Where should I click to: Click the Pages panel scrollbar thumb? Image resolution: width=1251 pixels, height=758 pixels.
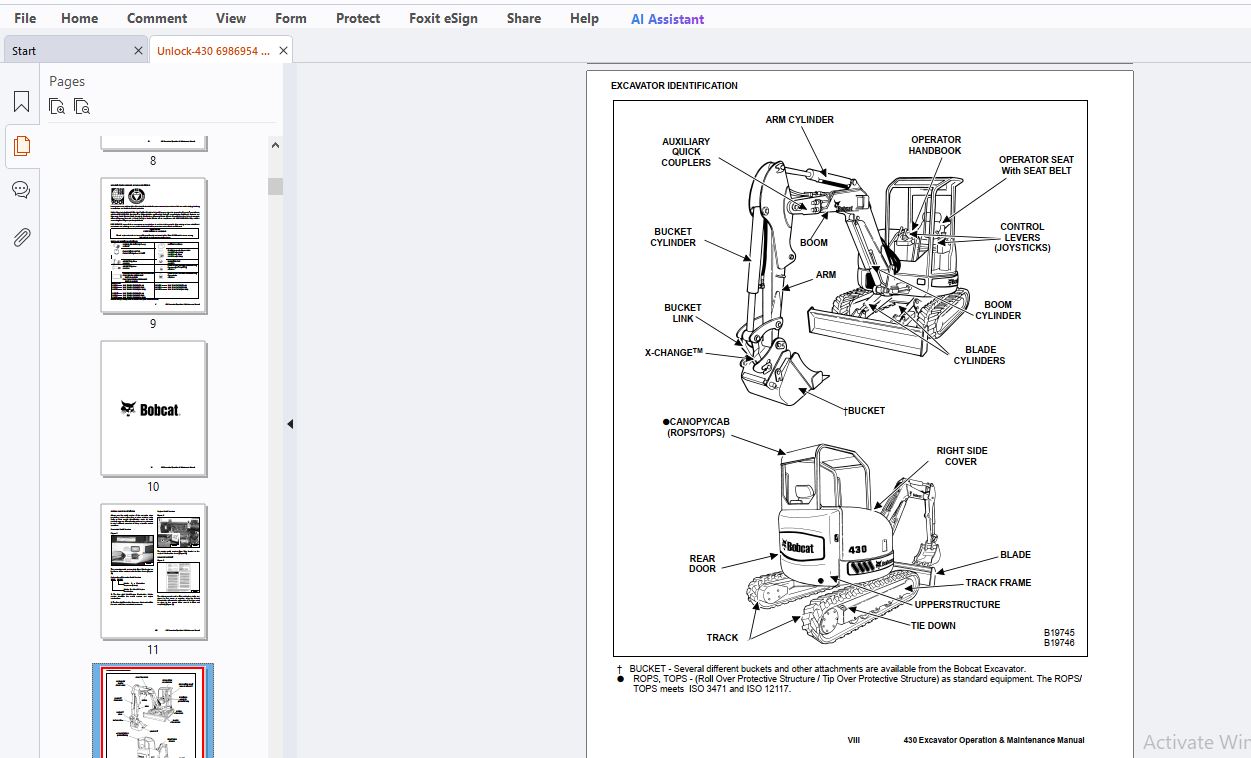(x=275, y=186)
